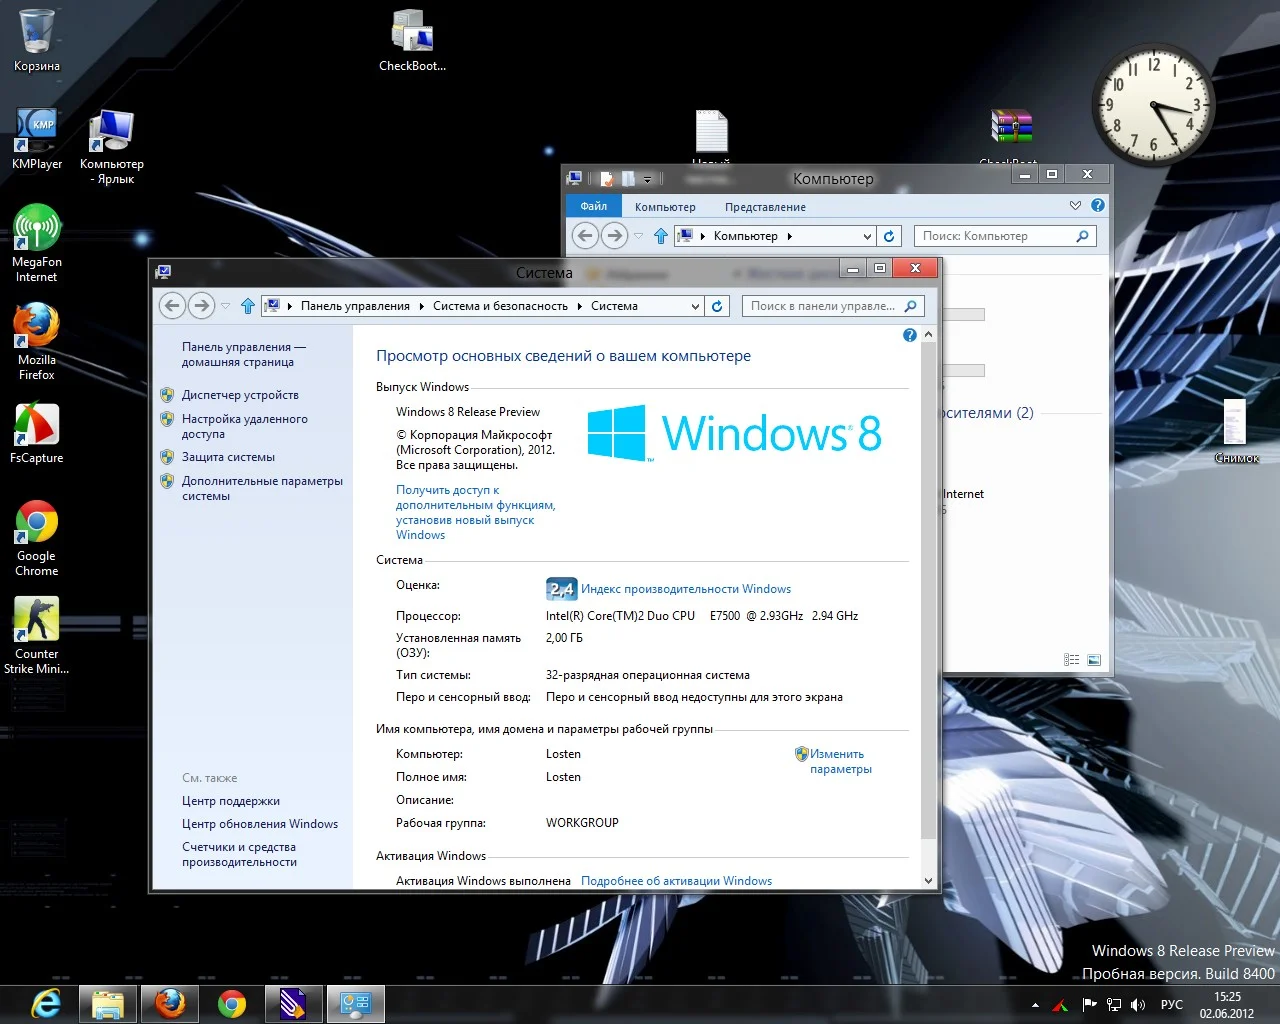Open Диспетчер устройств link

click(x=240, y=395)
